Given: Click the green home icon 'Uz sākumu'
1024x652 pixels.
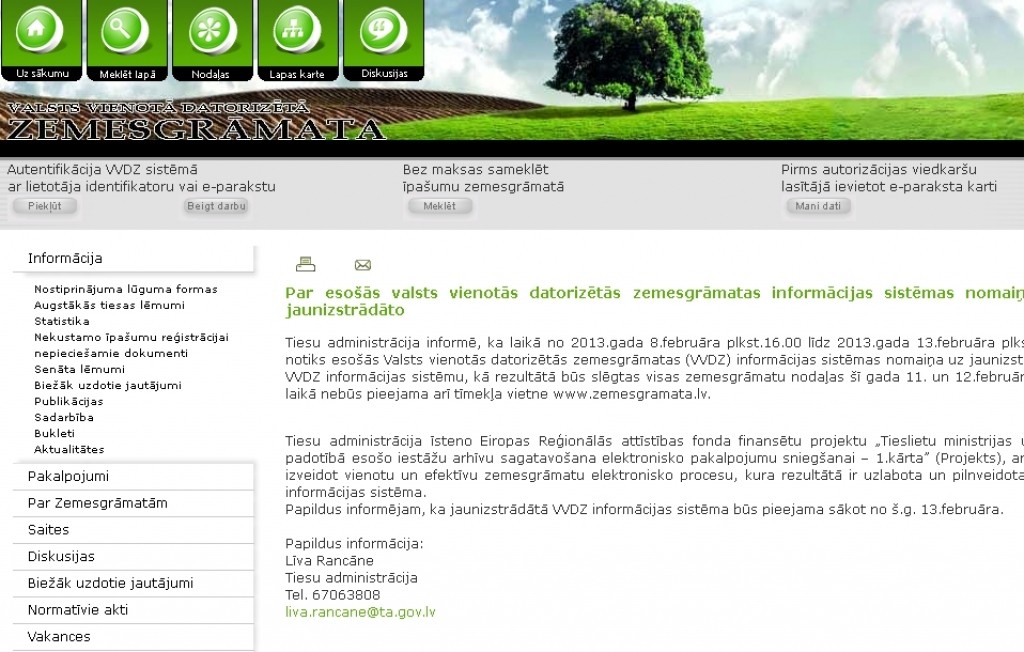Looking at the screenshot, I should tap(42, 34).
